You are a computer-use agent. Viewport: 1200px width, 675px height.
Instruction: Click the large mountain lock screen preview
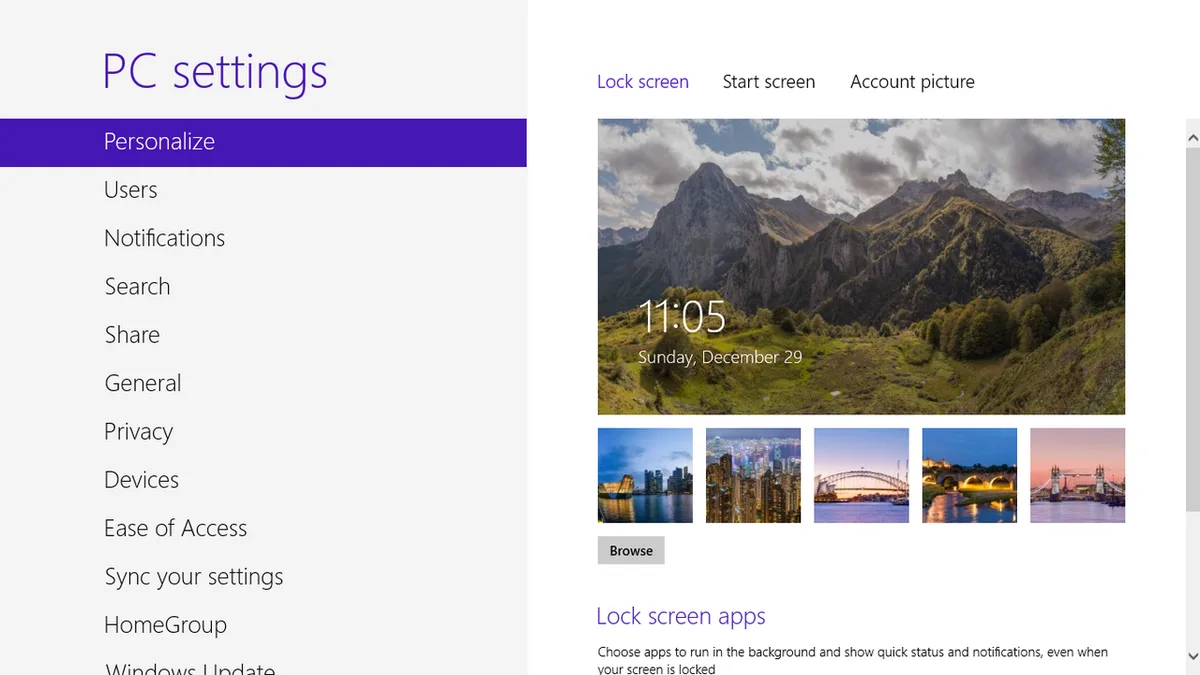click(861, 266)
